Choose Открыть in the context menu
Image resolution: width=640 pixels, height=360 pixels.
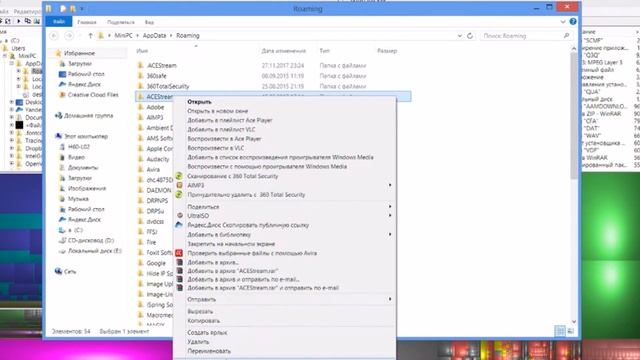tap(199, 102)
